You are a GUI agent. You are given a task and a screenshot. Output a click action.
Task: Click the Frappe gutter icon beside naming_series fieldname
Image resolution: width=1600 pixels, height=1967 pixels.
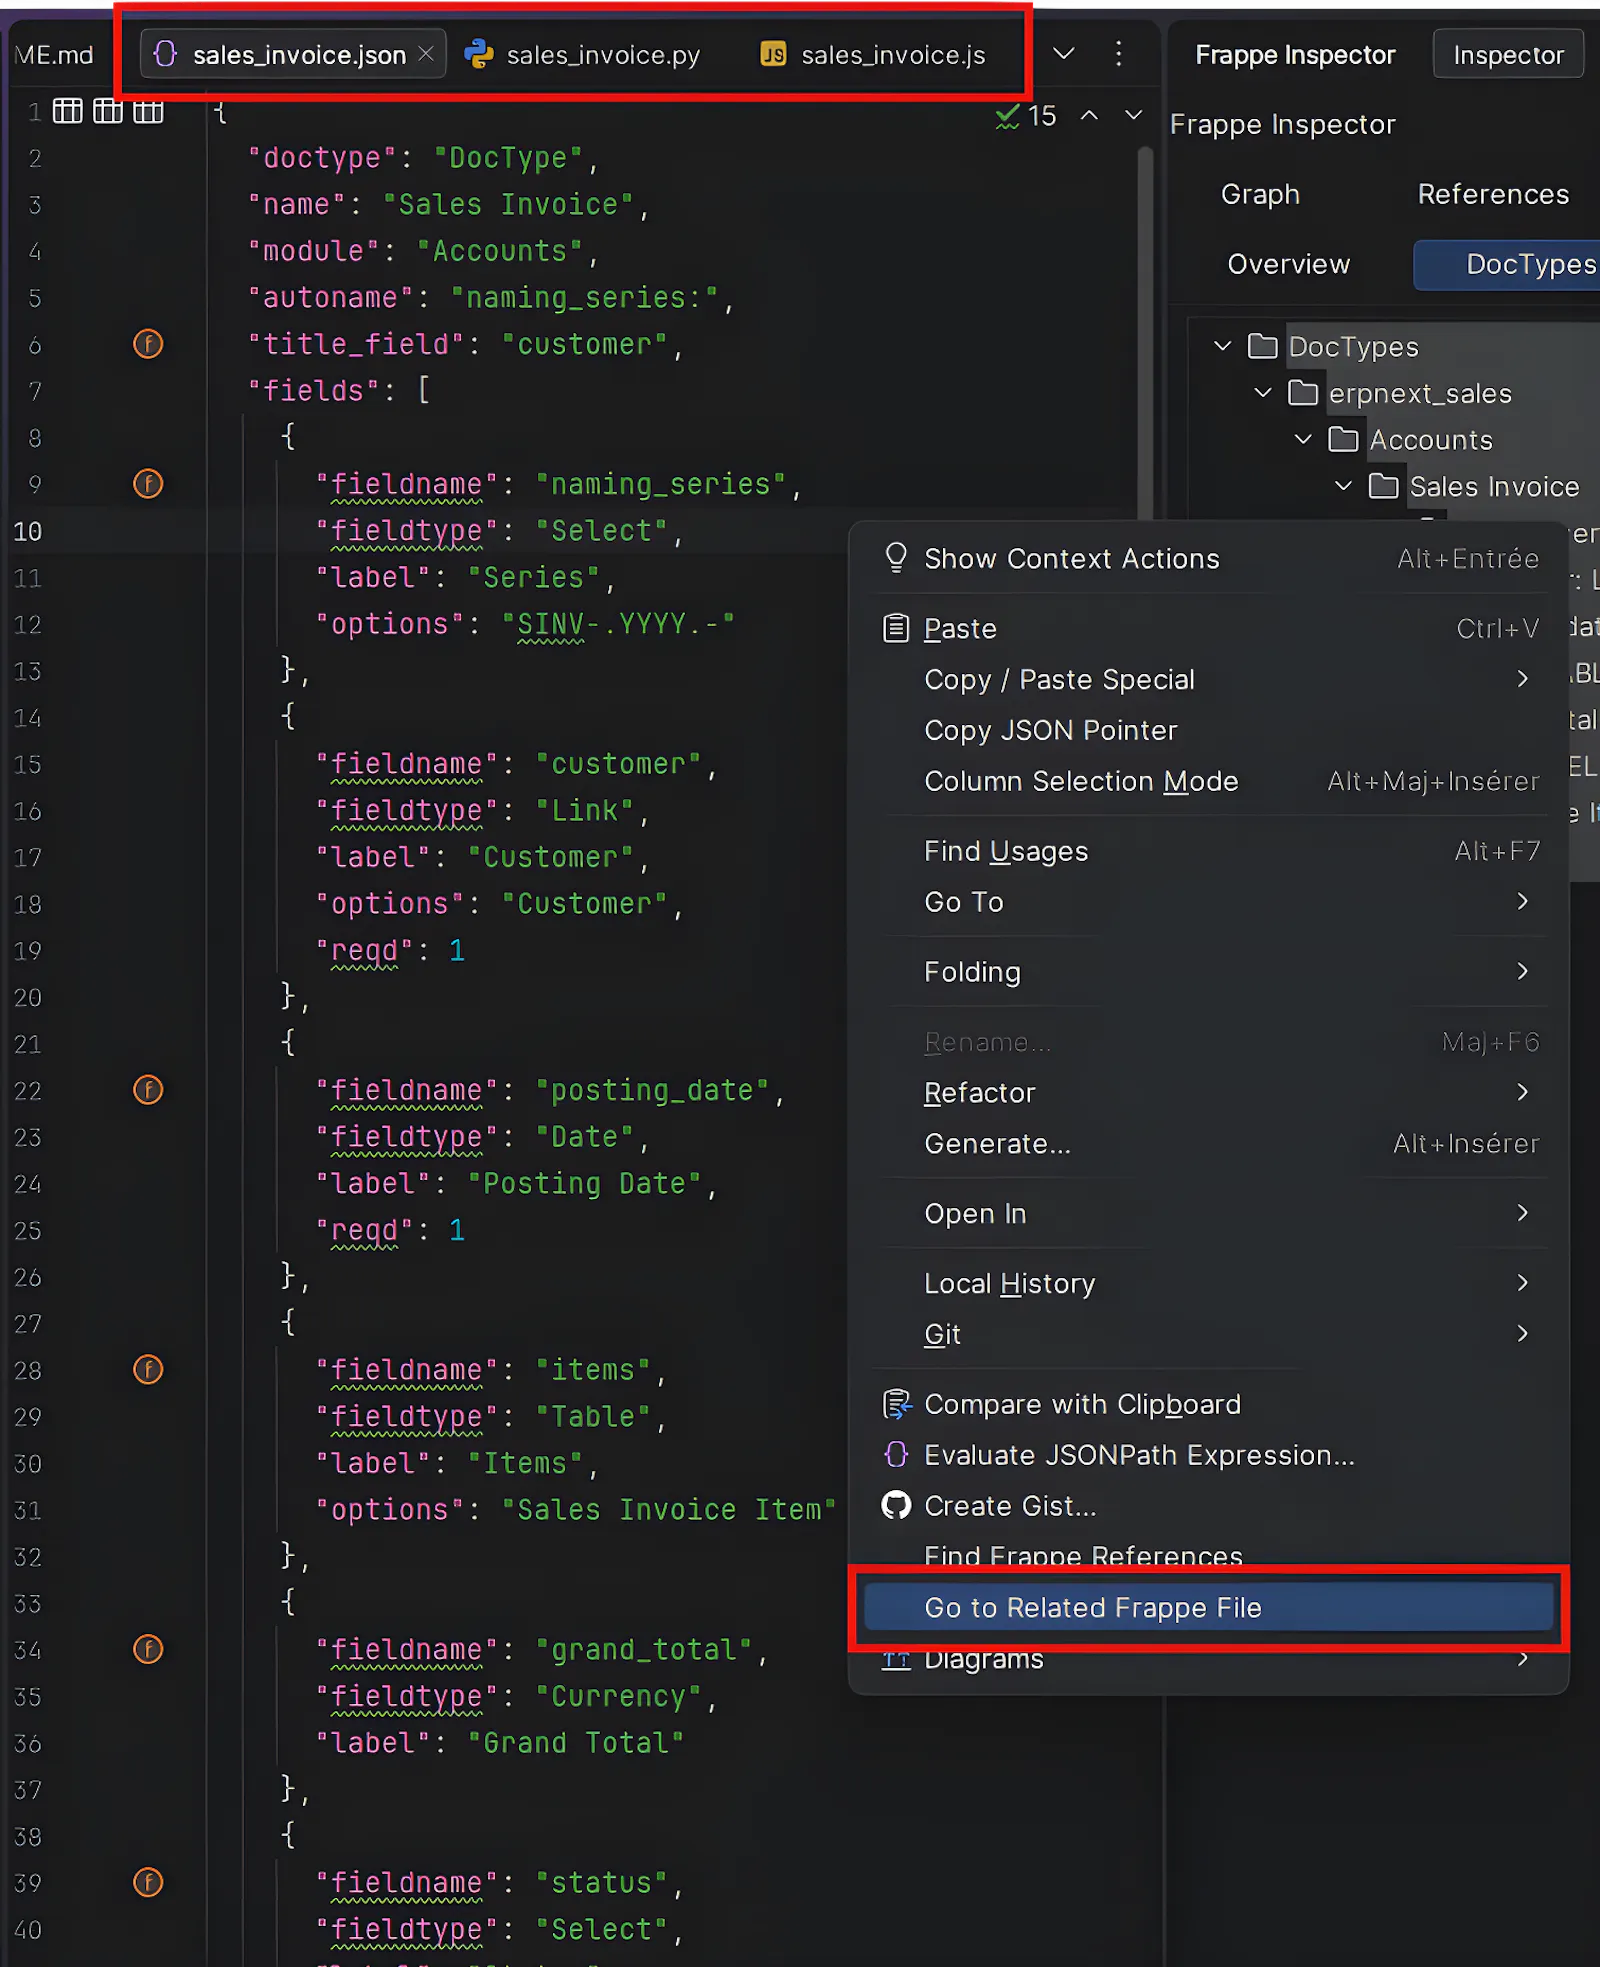coord(148,484)
